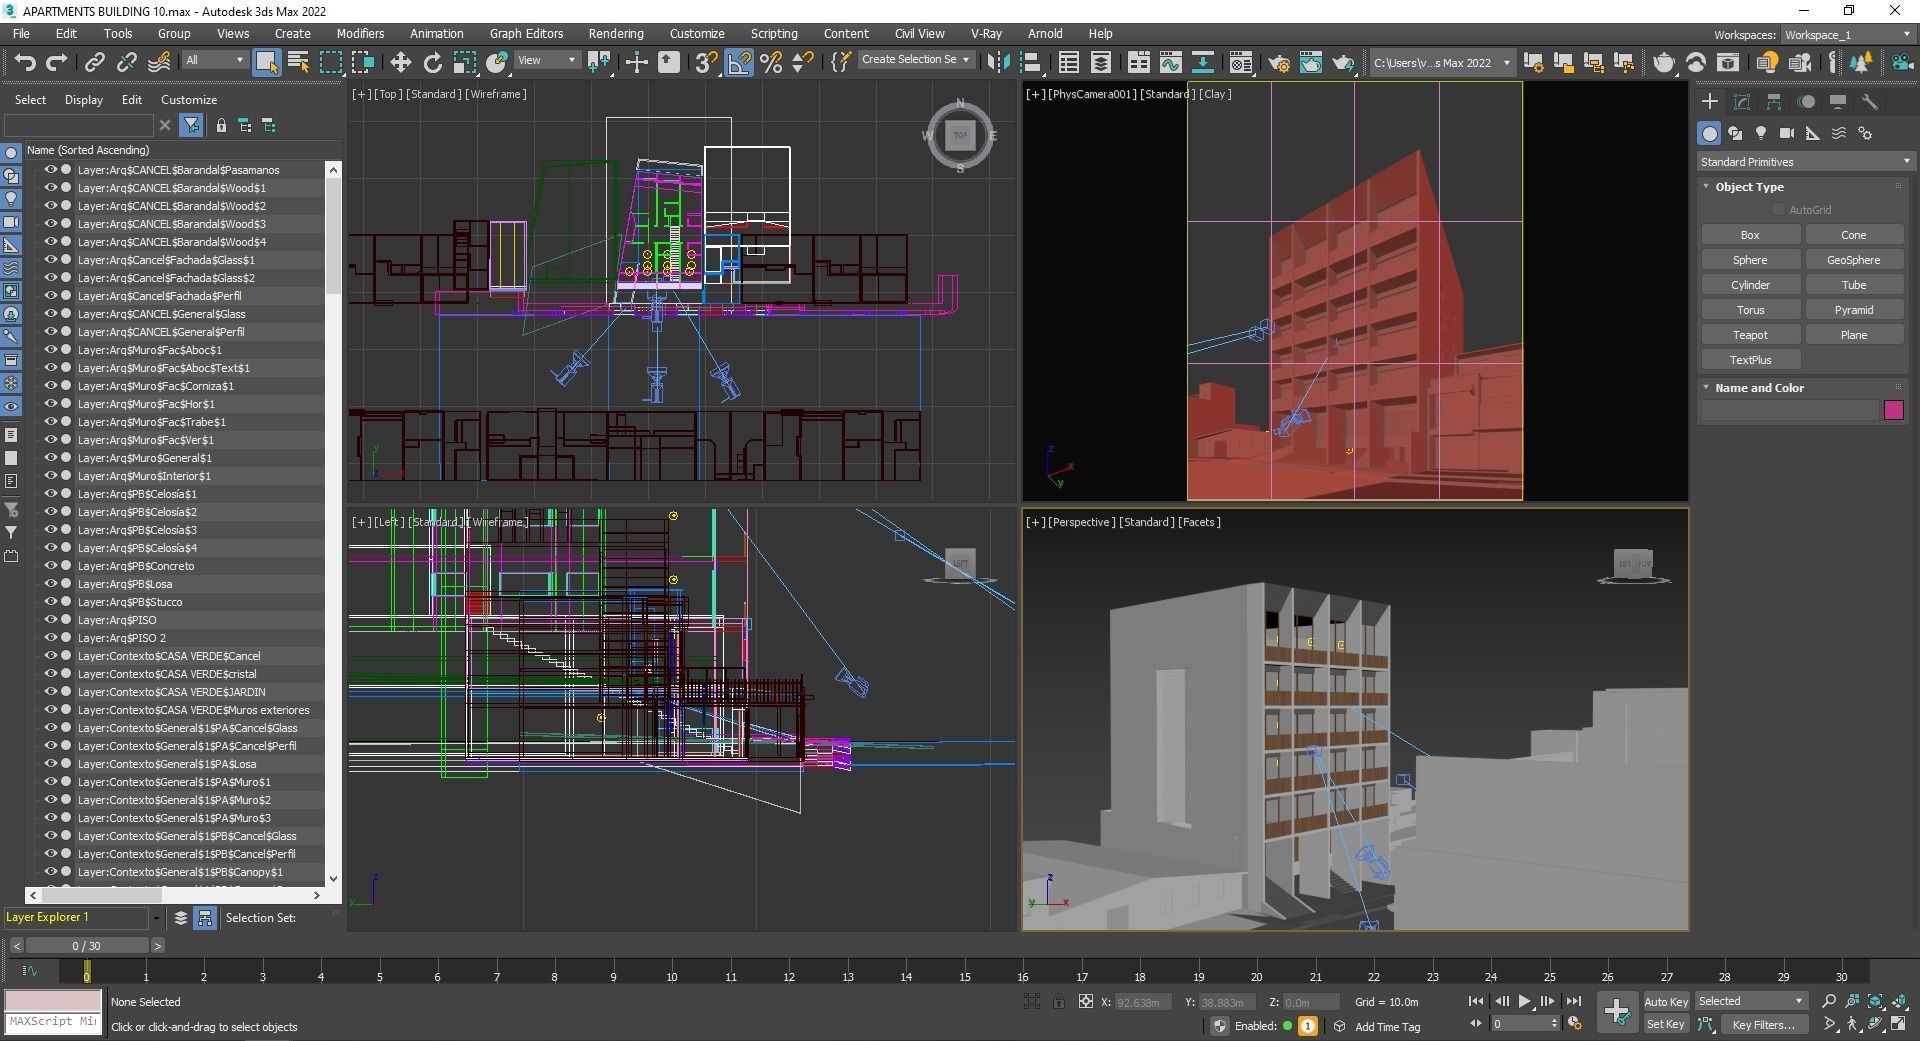1920x1041 pixels.
Task: Open Create Selection Set dropdown
Action: click(x=915, y=60)
